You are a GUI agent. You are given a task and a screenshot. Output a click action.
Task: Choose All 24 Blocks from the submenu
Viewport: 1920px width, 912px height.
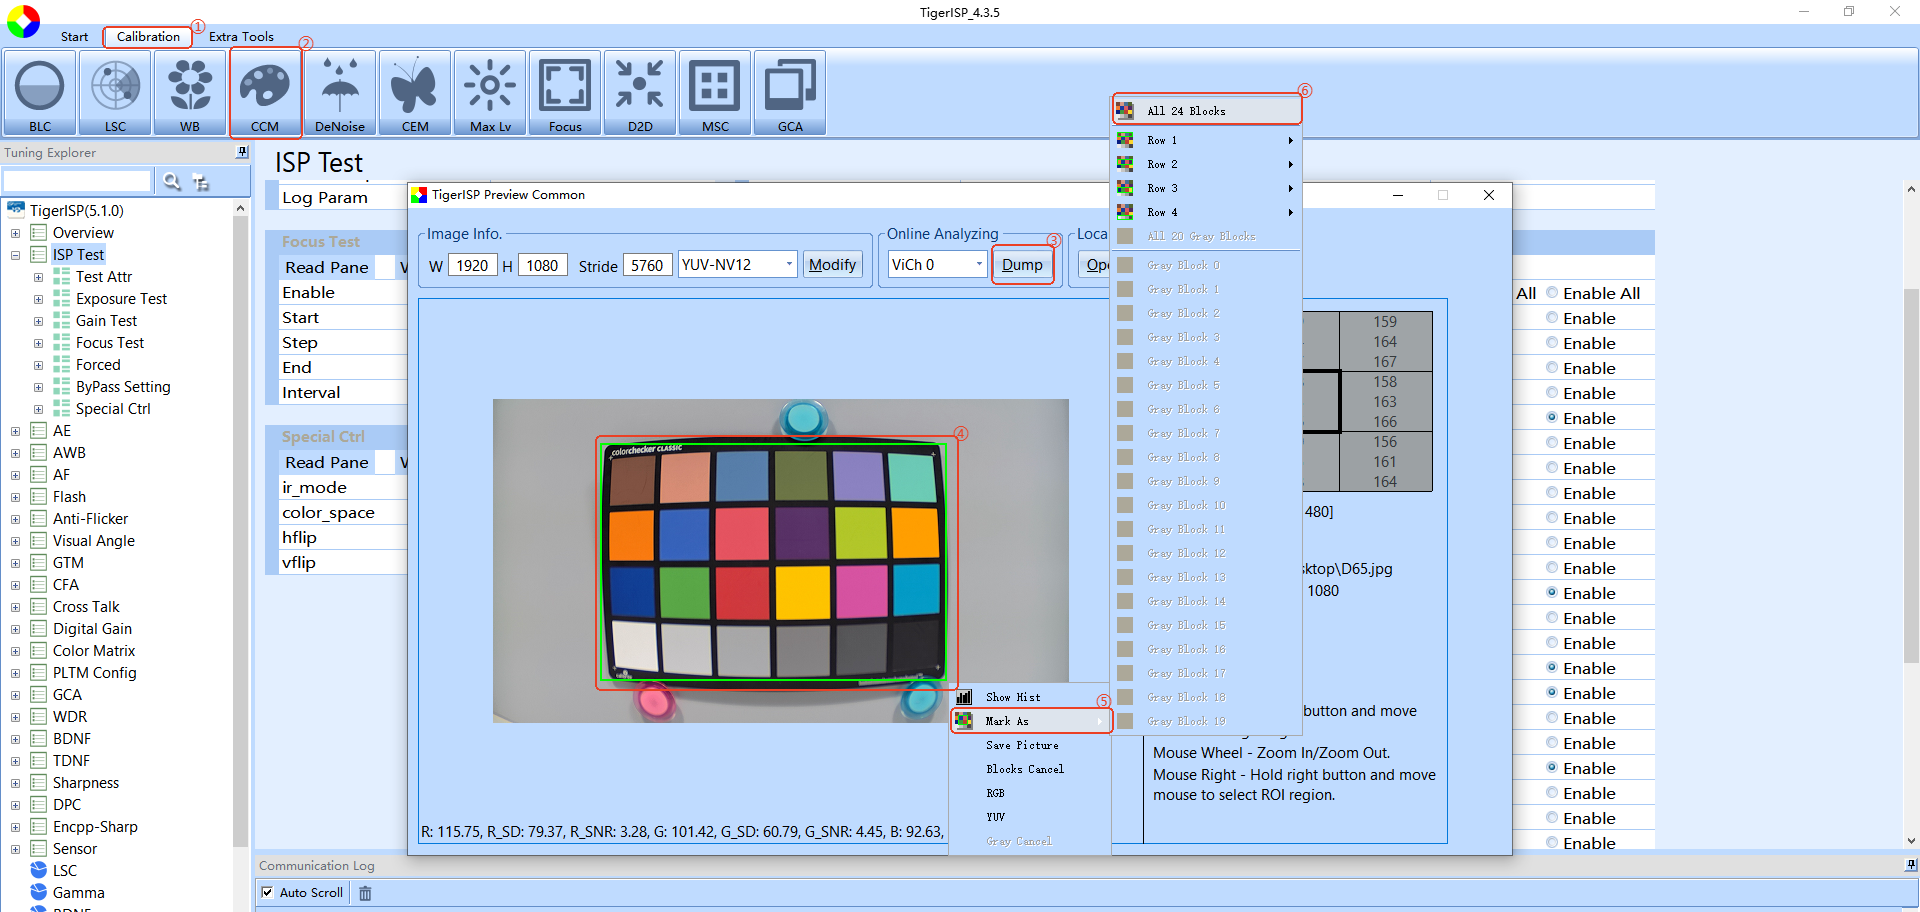(x=1208, y=111)
